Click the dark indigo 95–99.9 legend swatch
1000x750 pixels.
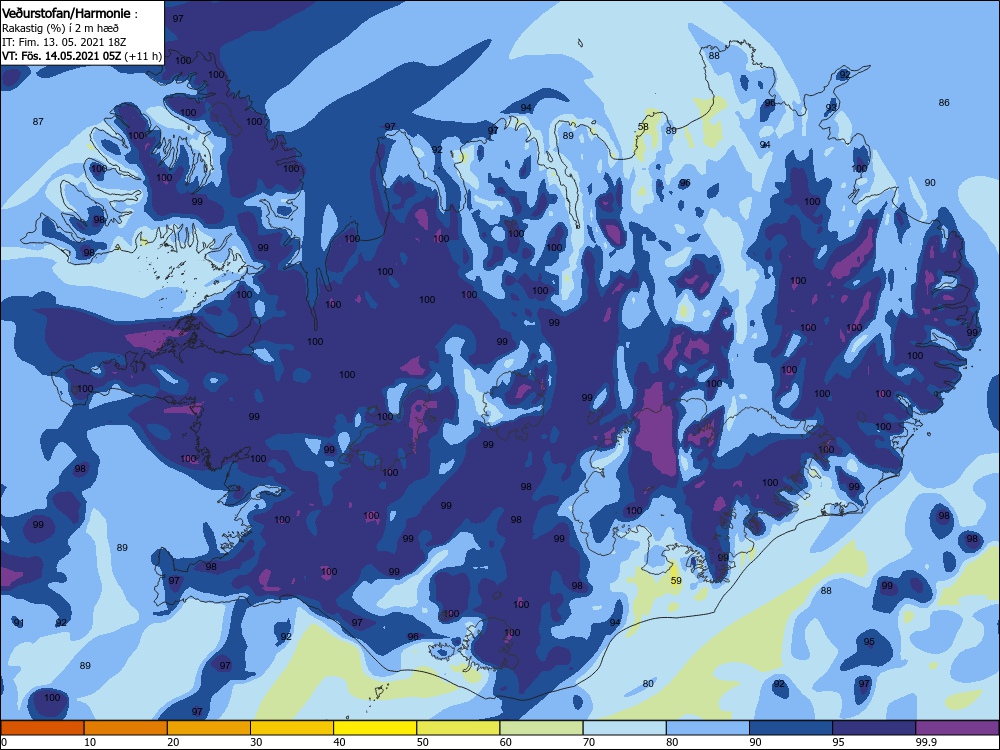874,728
